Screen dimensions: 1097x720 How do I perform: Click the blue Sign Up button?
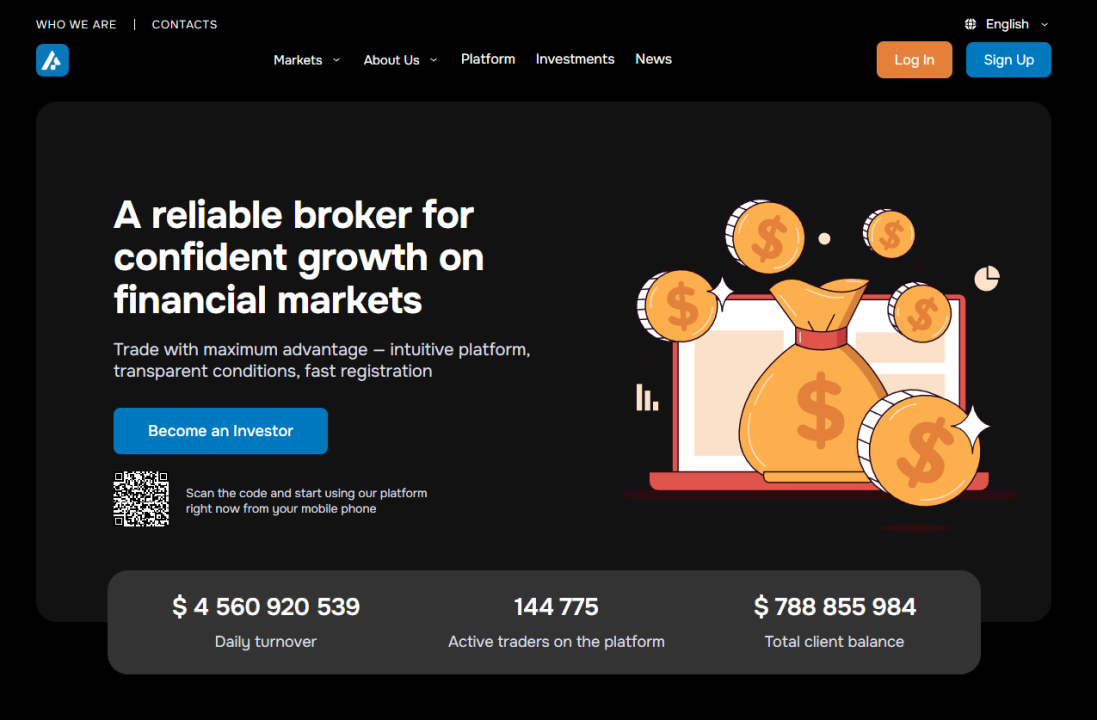1009,60
